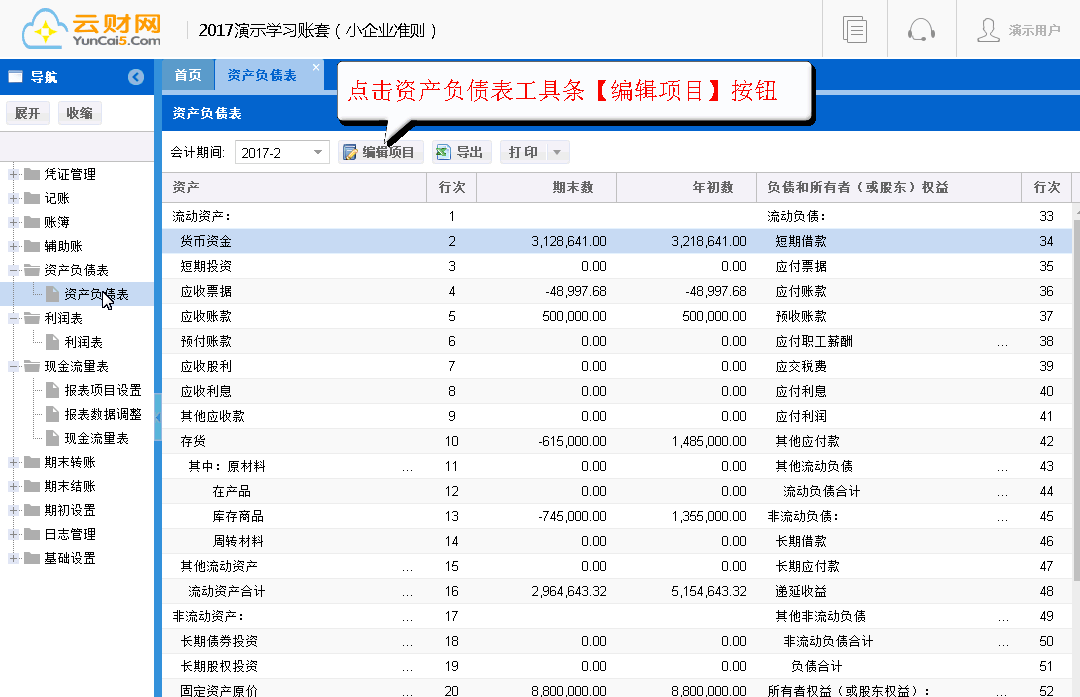Expand the 账簿 tree node
Image resolution: width=1080 pixels, height=697 pixels.
coord(12,222)
